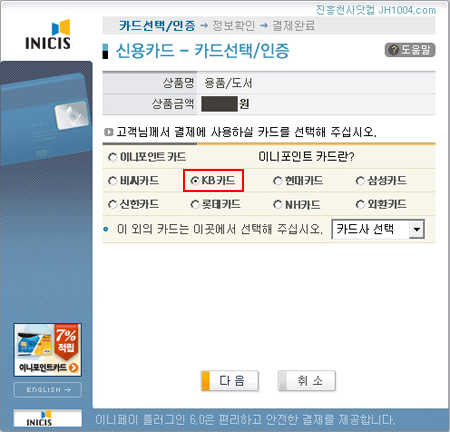
Task: Select the 현대카드 radio option
Action: tap(277, 181)
